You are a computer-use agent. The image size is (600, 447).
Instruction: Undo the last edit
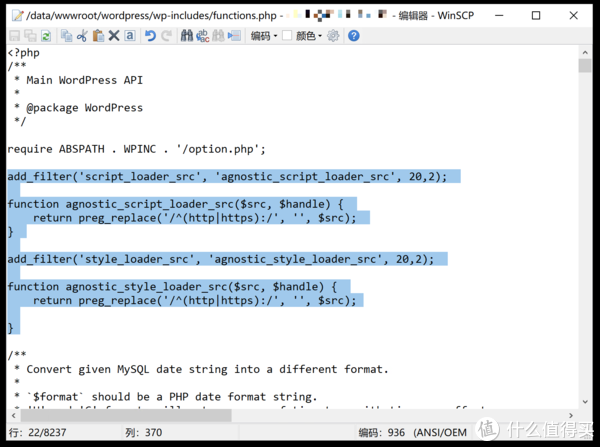click(150, 36)
